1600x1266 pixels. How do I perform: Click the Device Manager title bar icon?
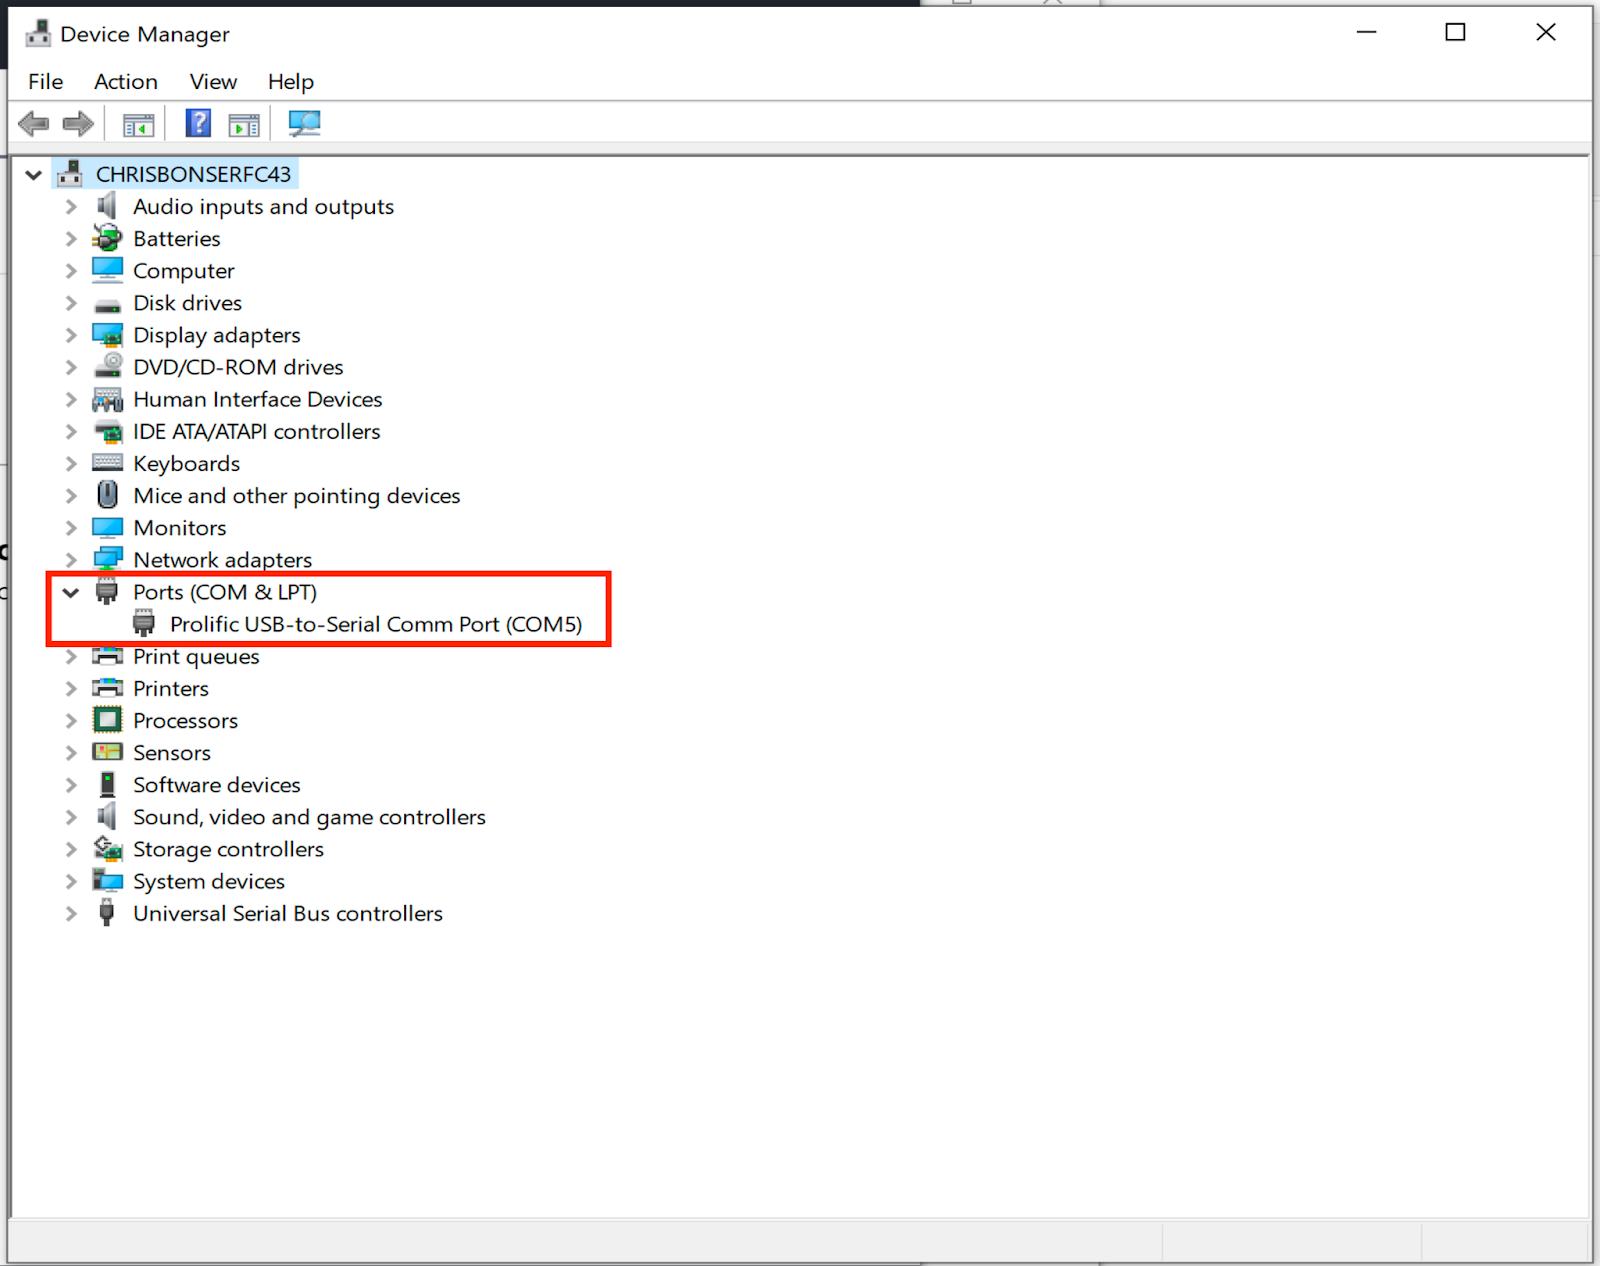(x=37, y=32)
